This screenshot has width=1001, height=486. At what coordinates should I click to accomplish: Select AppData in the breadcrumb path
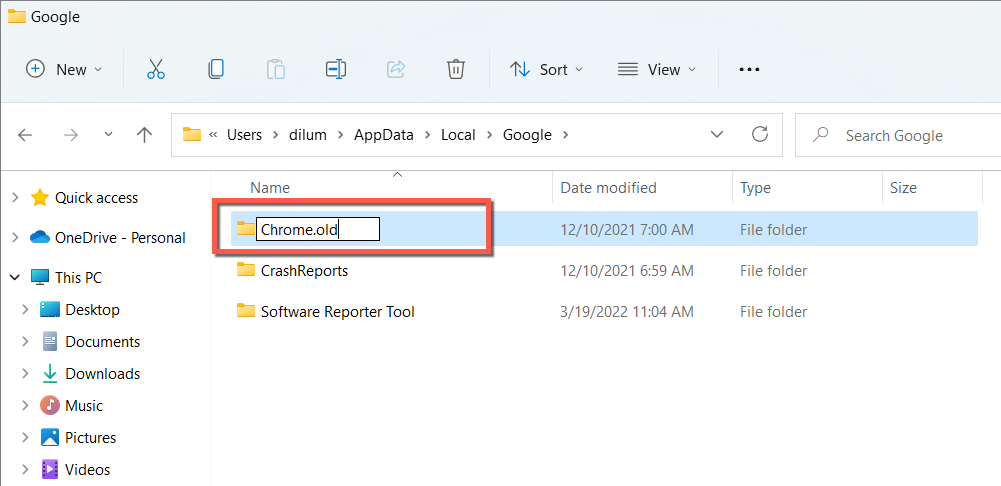click(383, 135)
